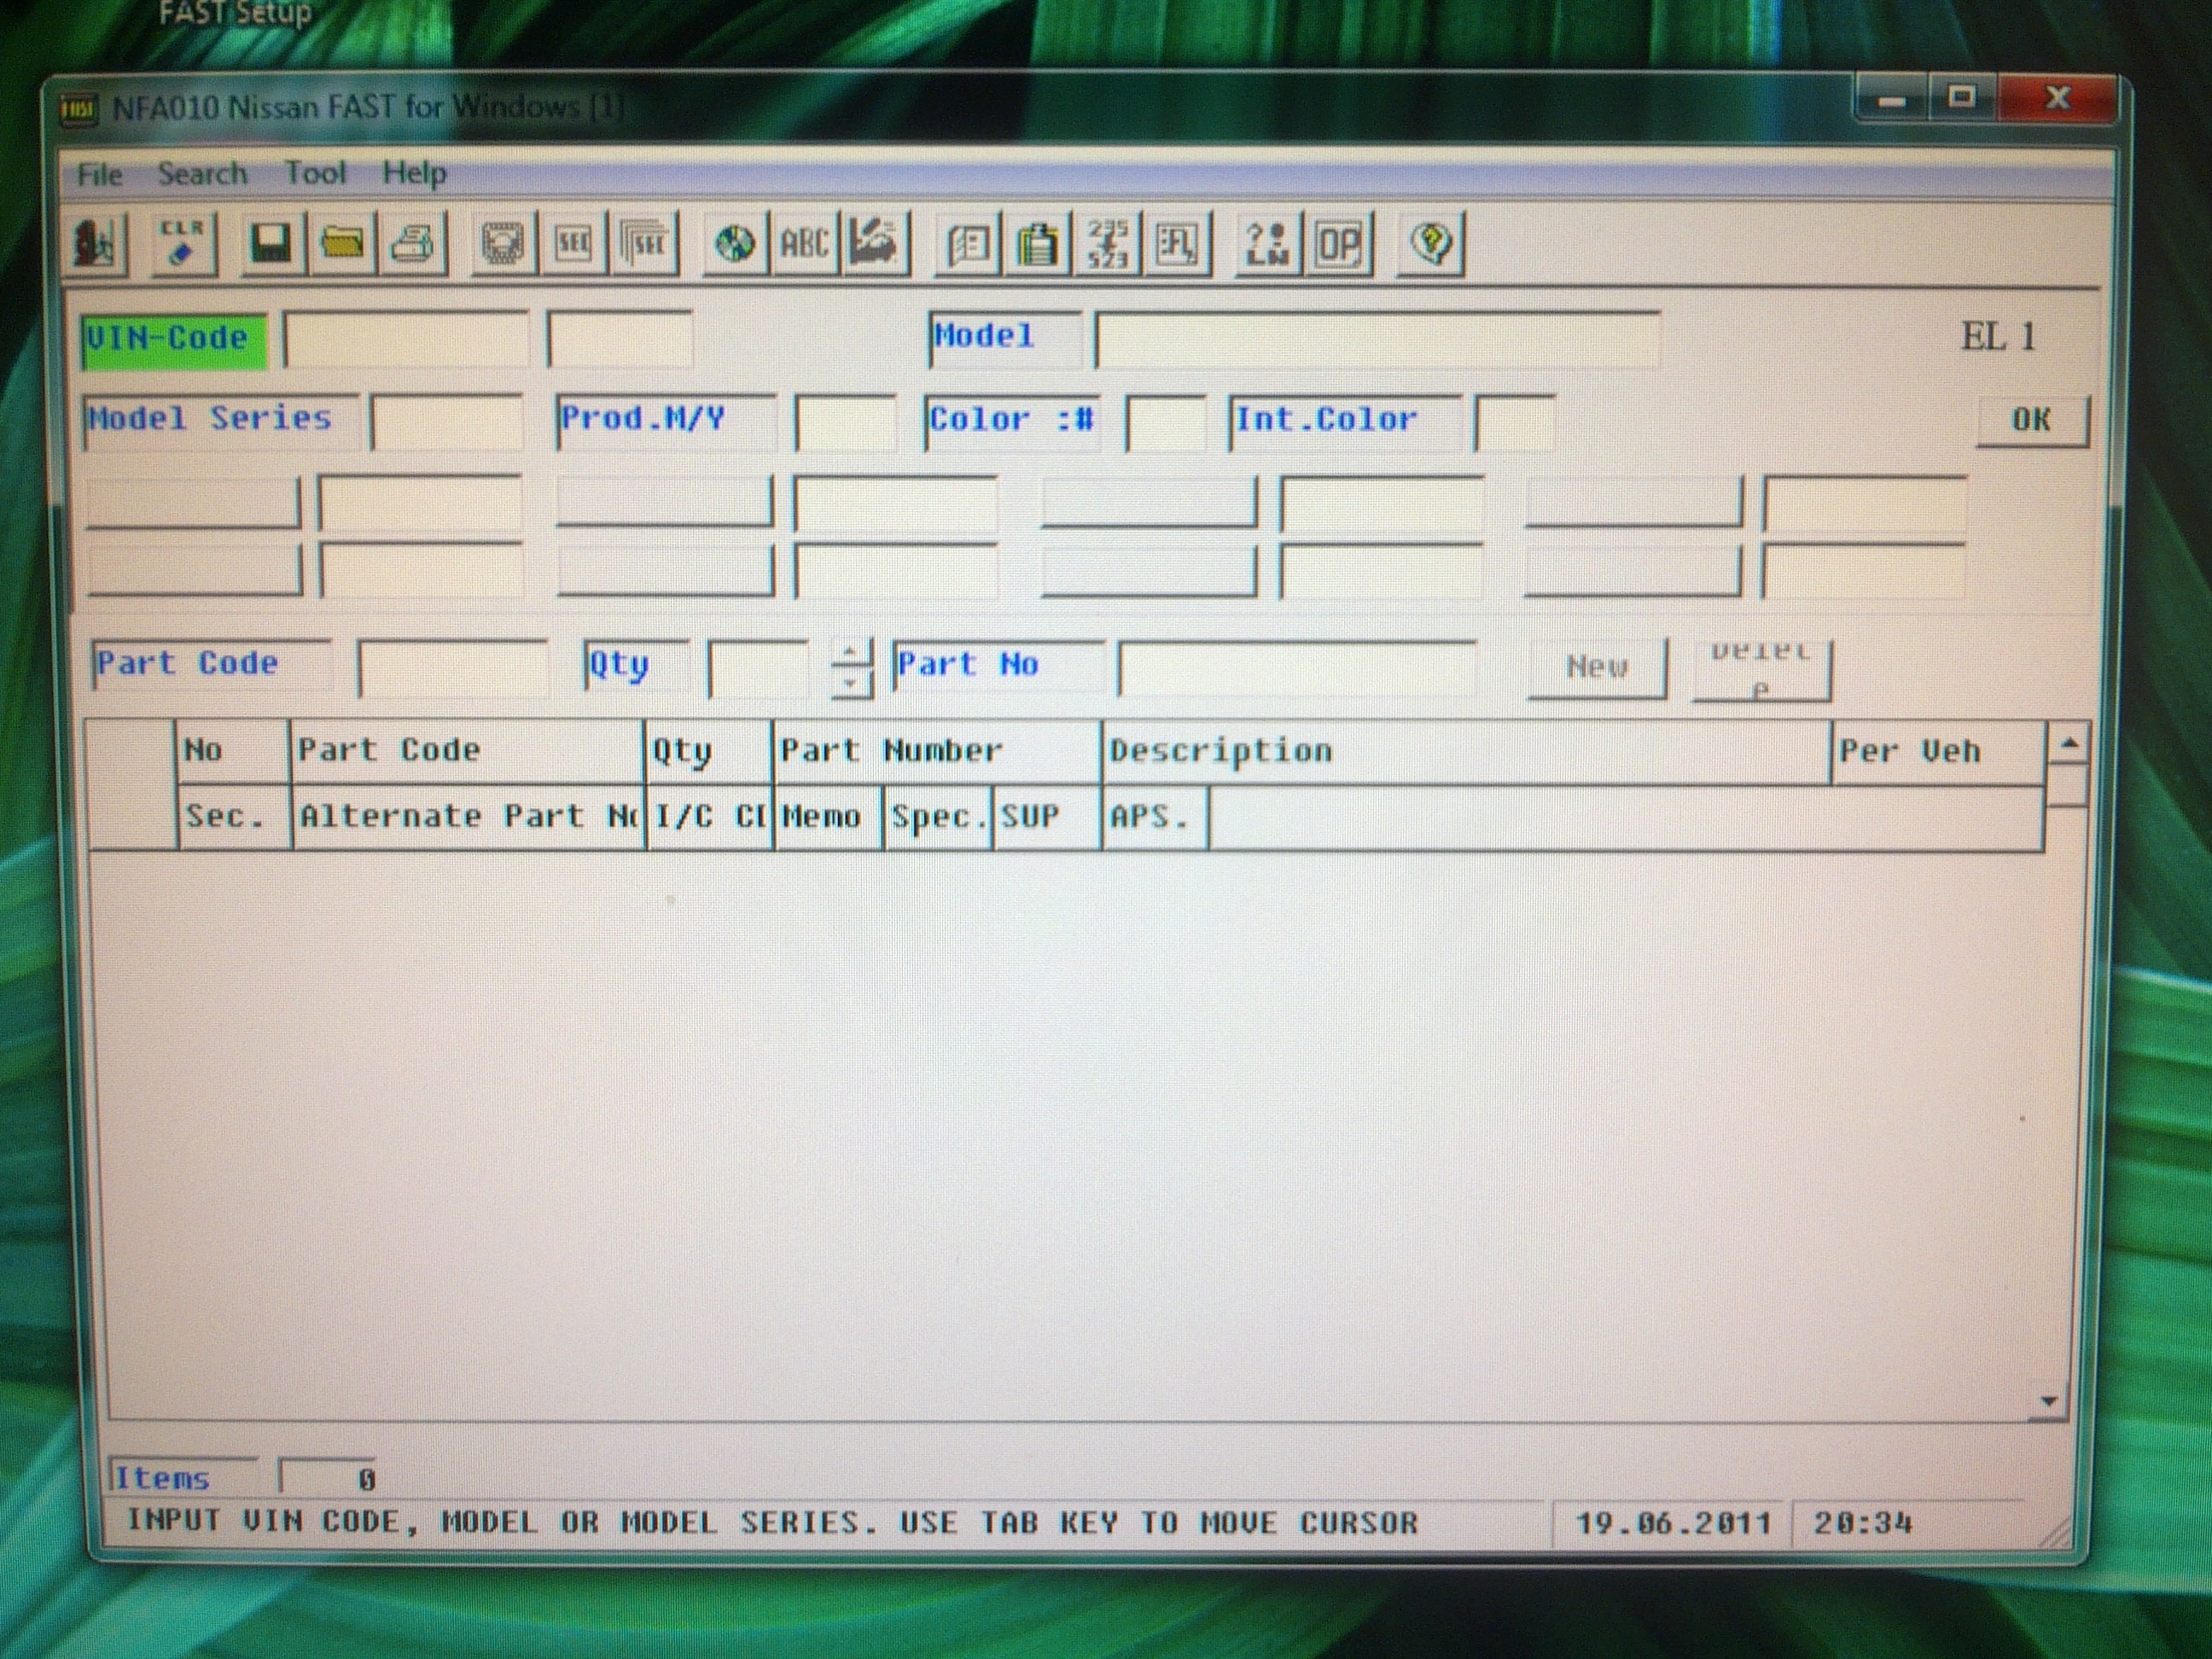The height and width of the screenshot is (1659, 2212).
Task: Click the clipboard toolbar icon
Action: coord(1038,243)
